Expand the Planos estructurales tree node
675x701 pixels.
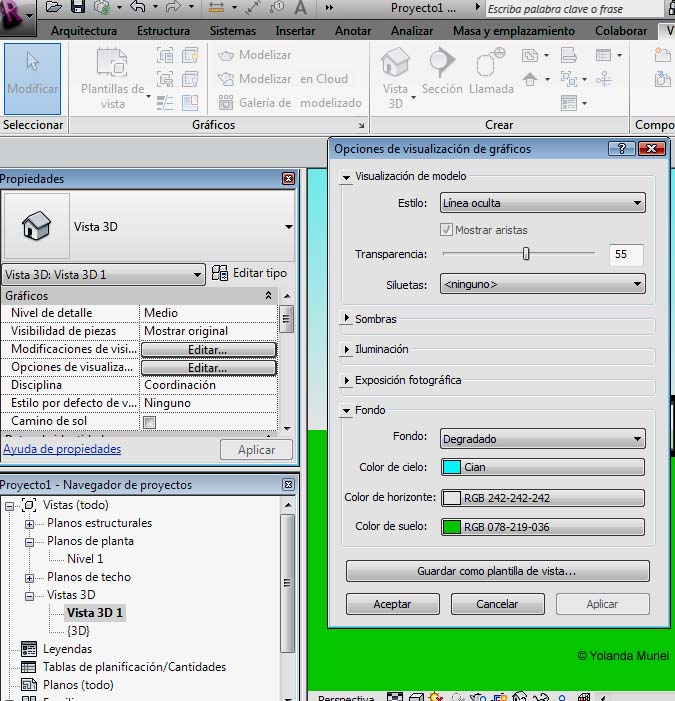[30, 523]
